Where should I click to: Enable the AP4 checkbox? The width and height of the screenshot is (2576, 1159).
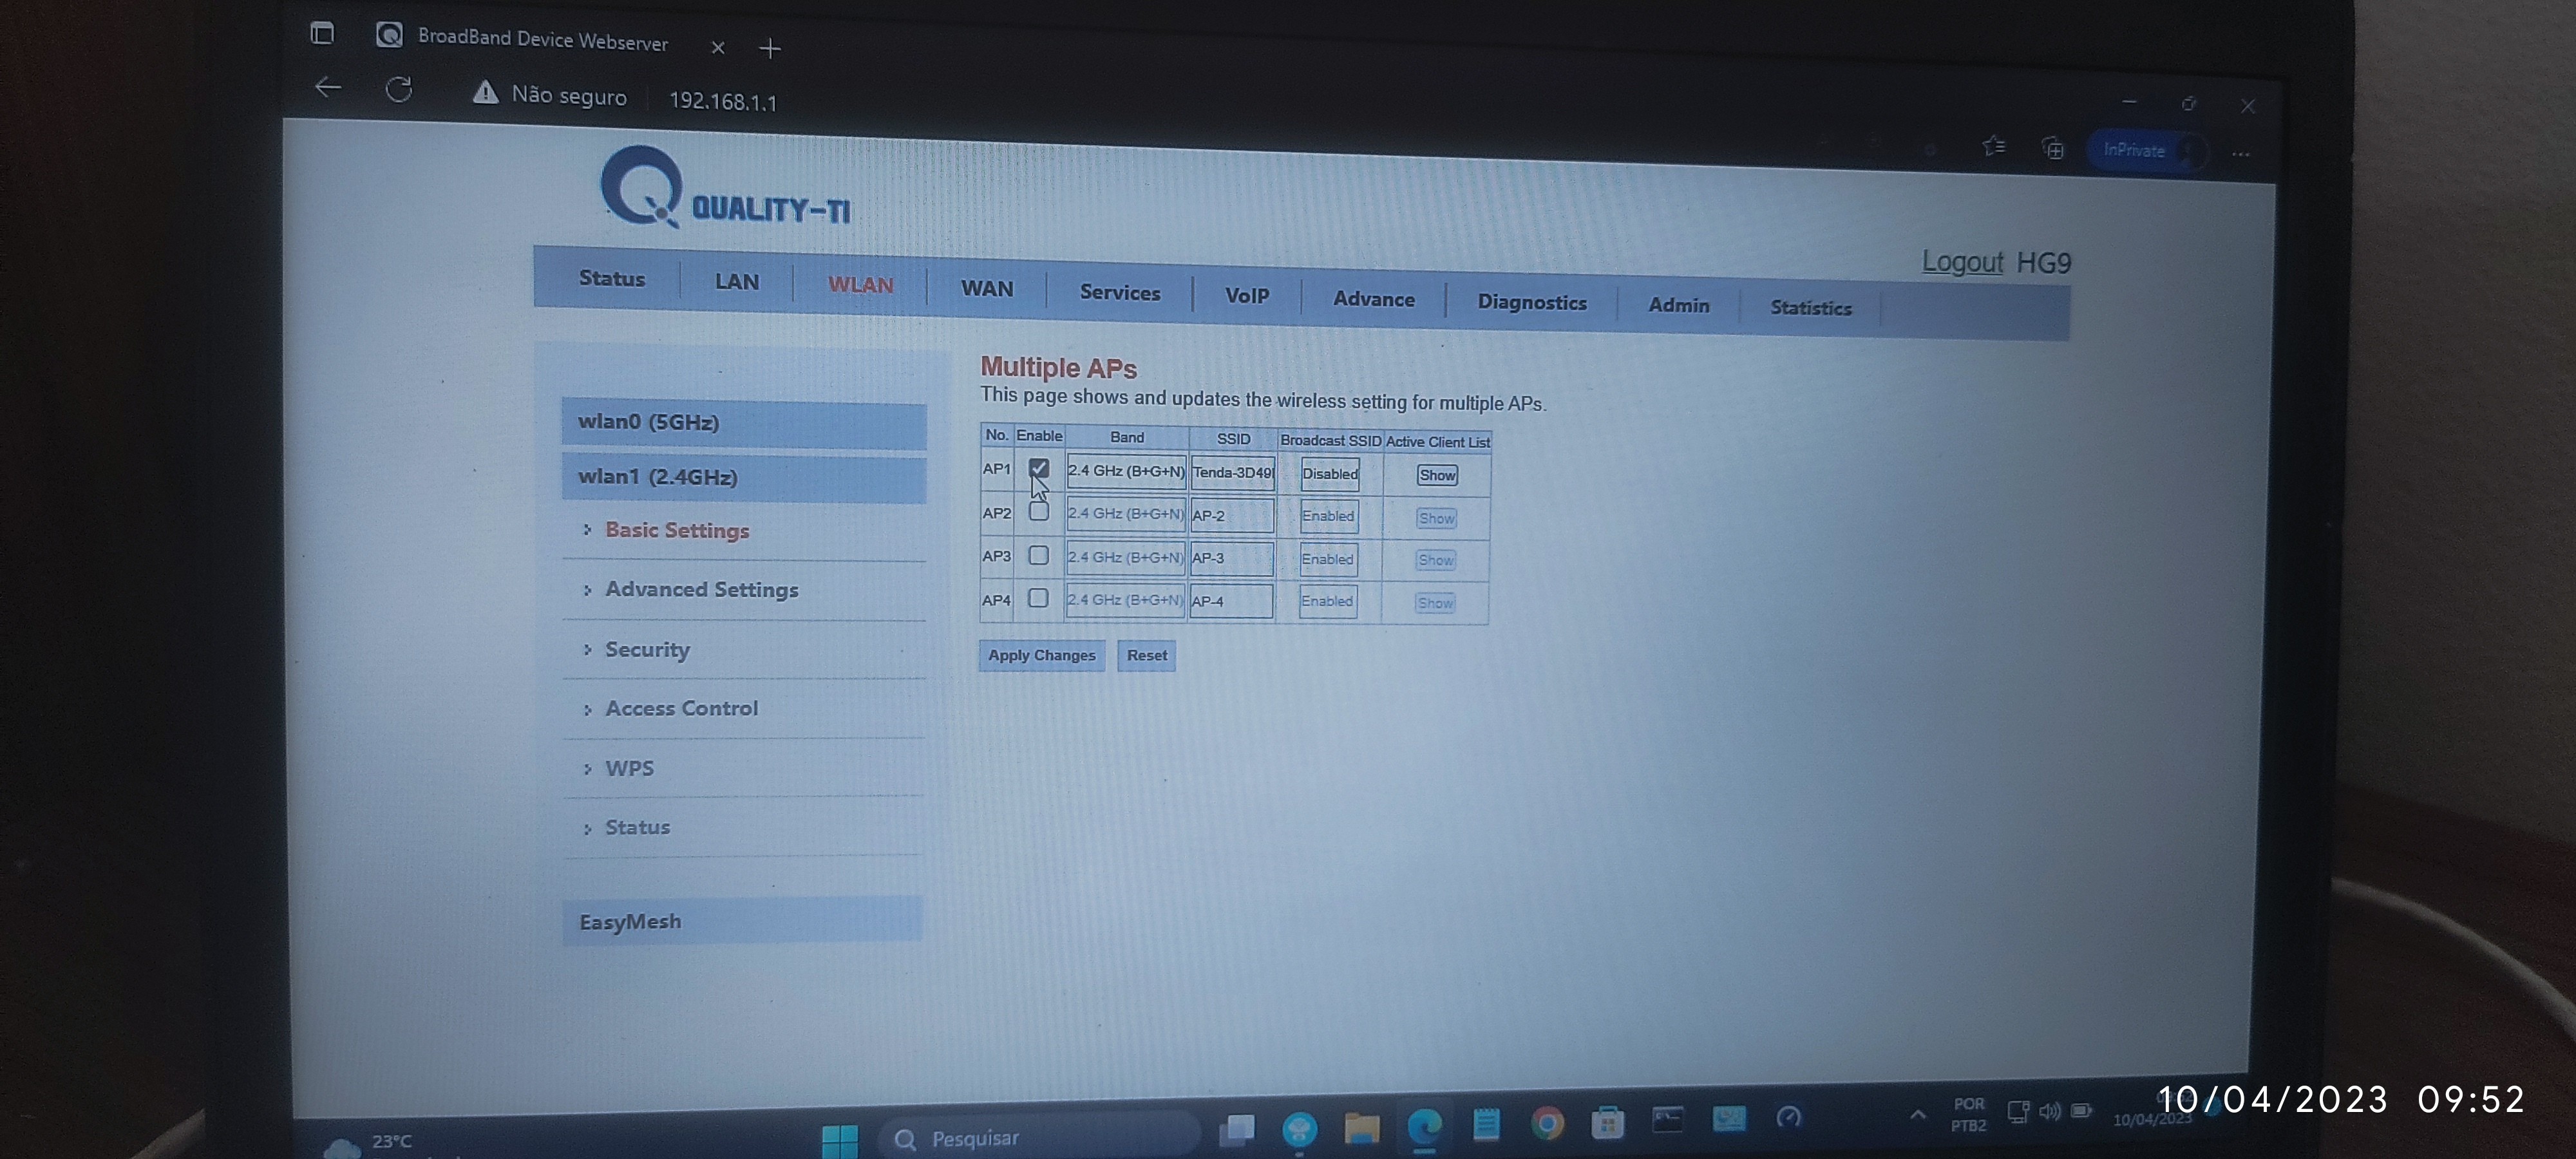coord(1038,598)
